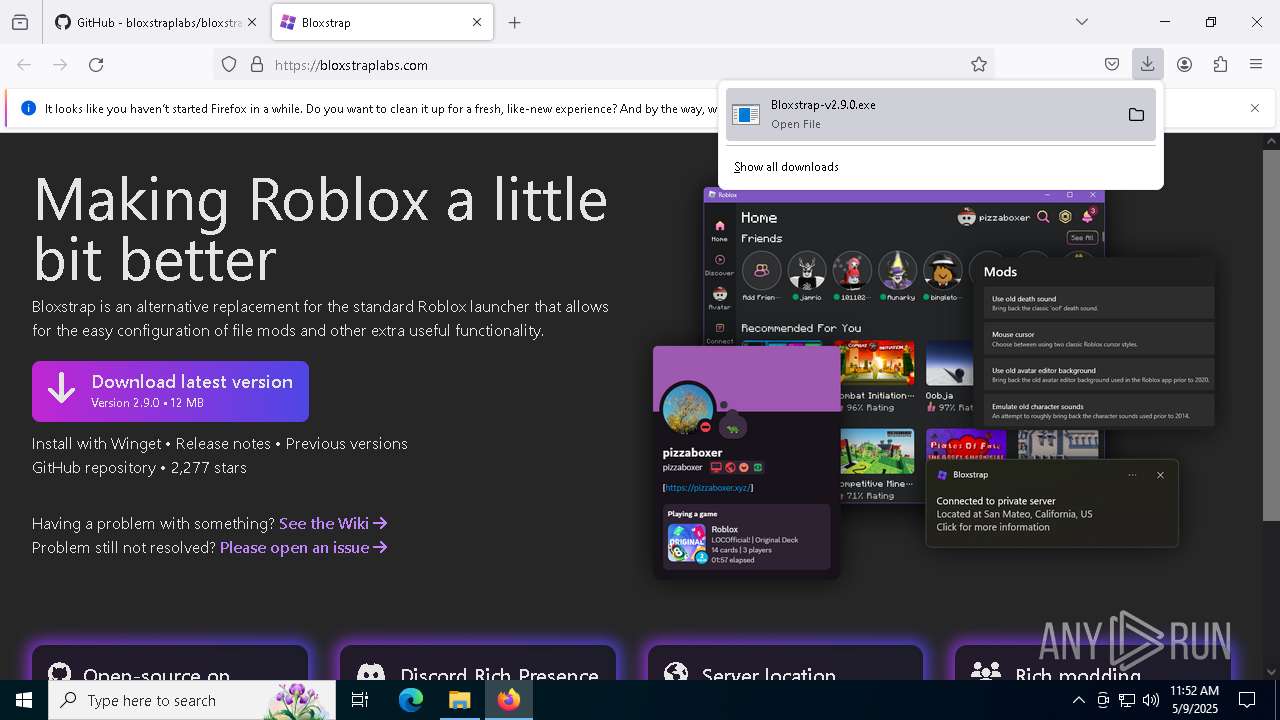The height and width of the screenshot is (720, 1280).
Task: Click Show all downloads
Action: [786, 167]
